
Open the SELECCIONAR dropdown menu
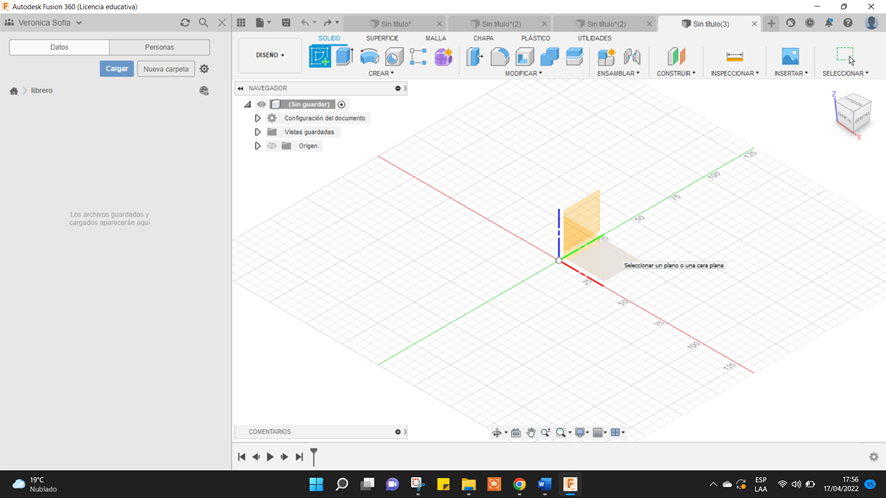(x=845, y=73)
